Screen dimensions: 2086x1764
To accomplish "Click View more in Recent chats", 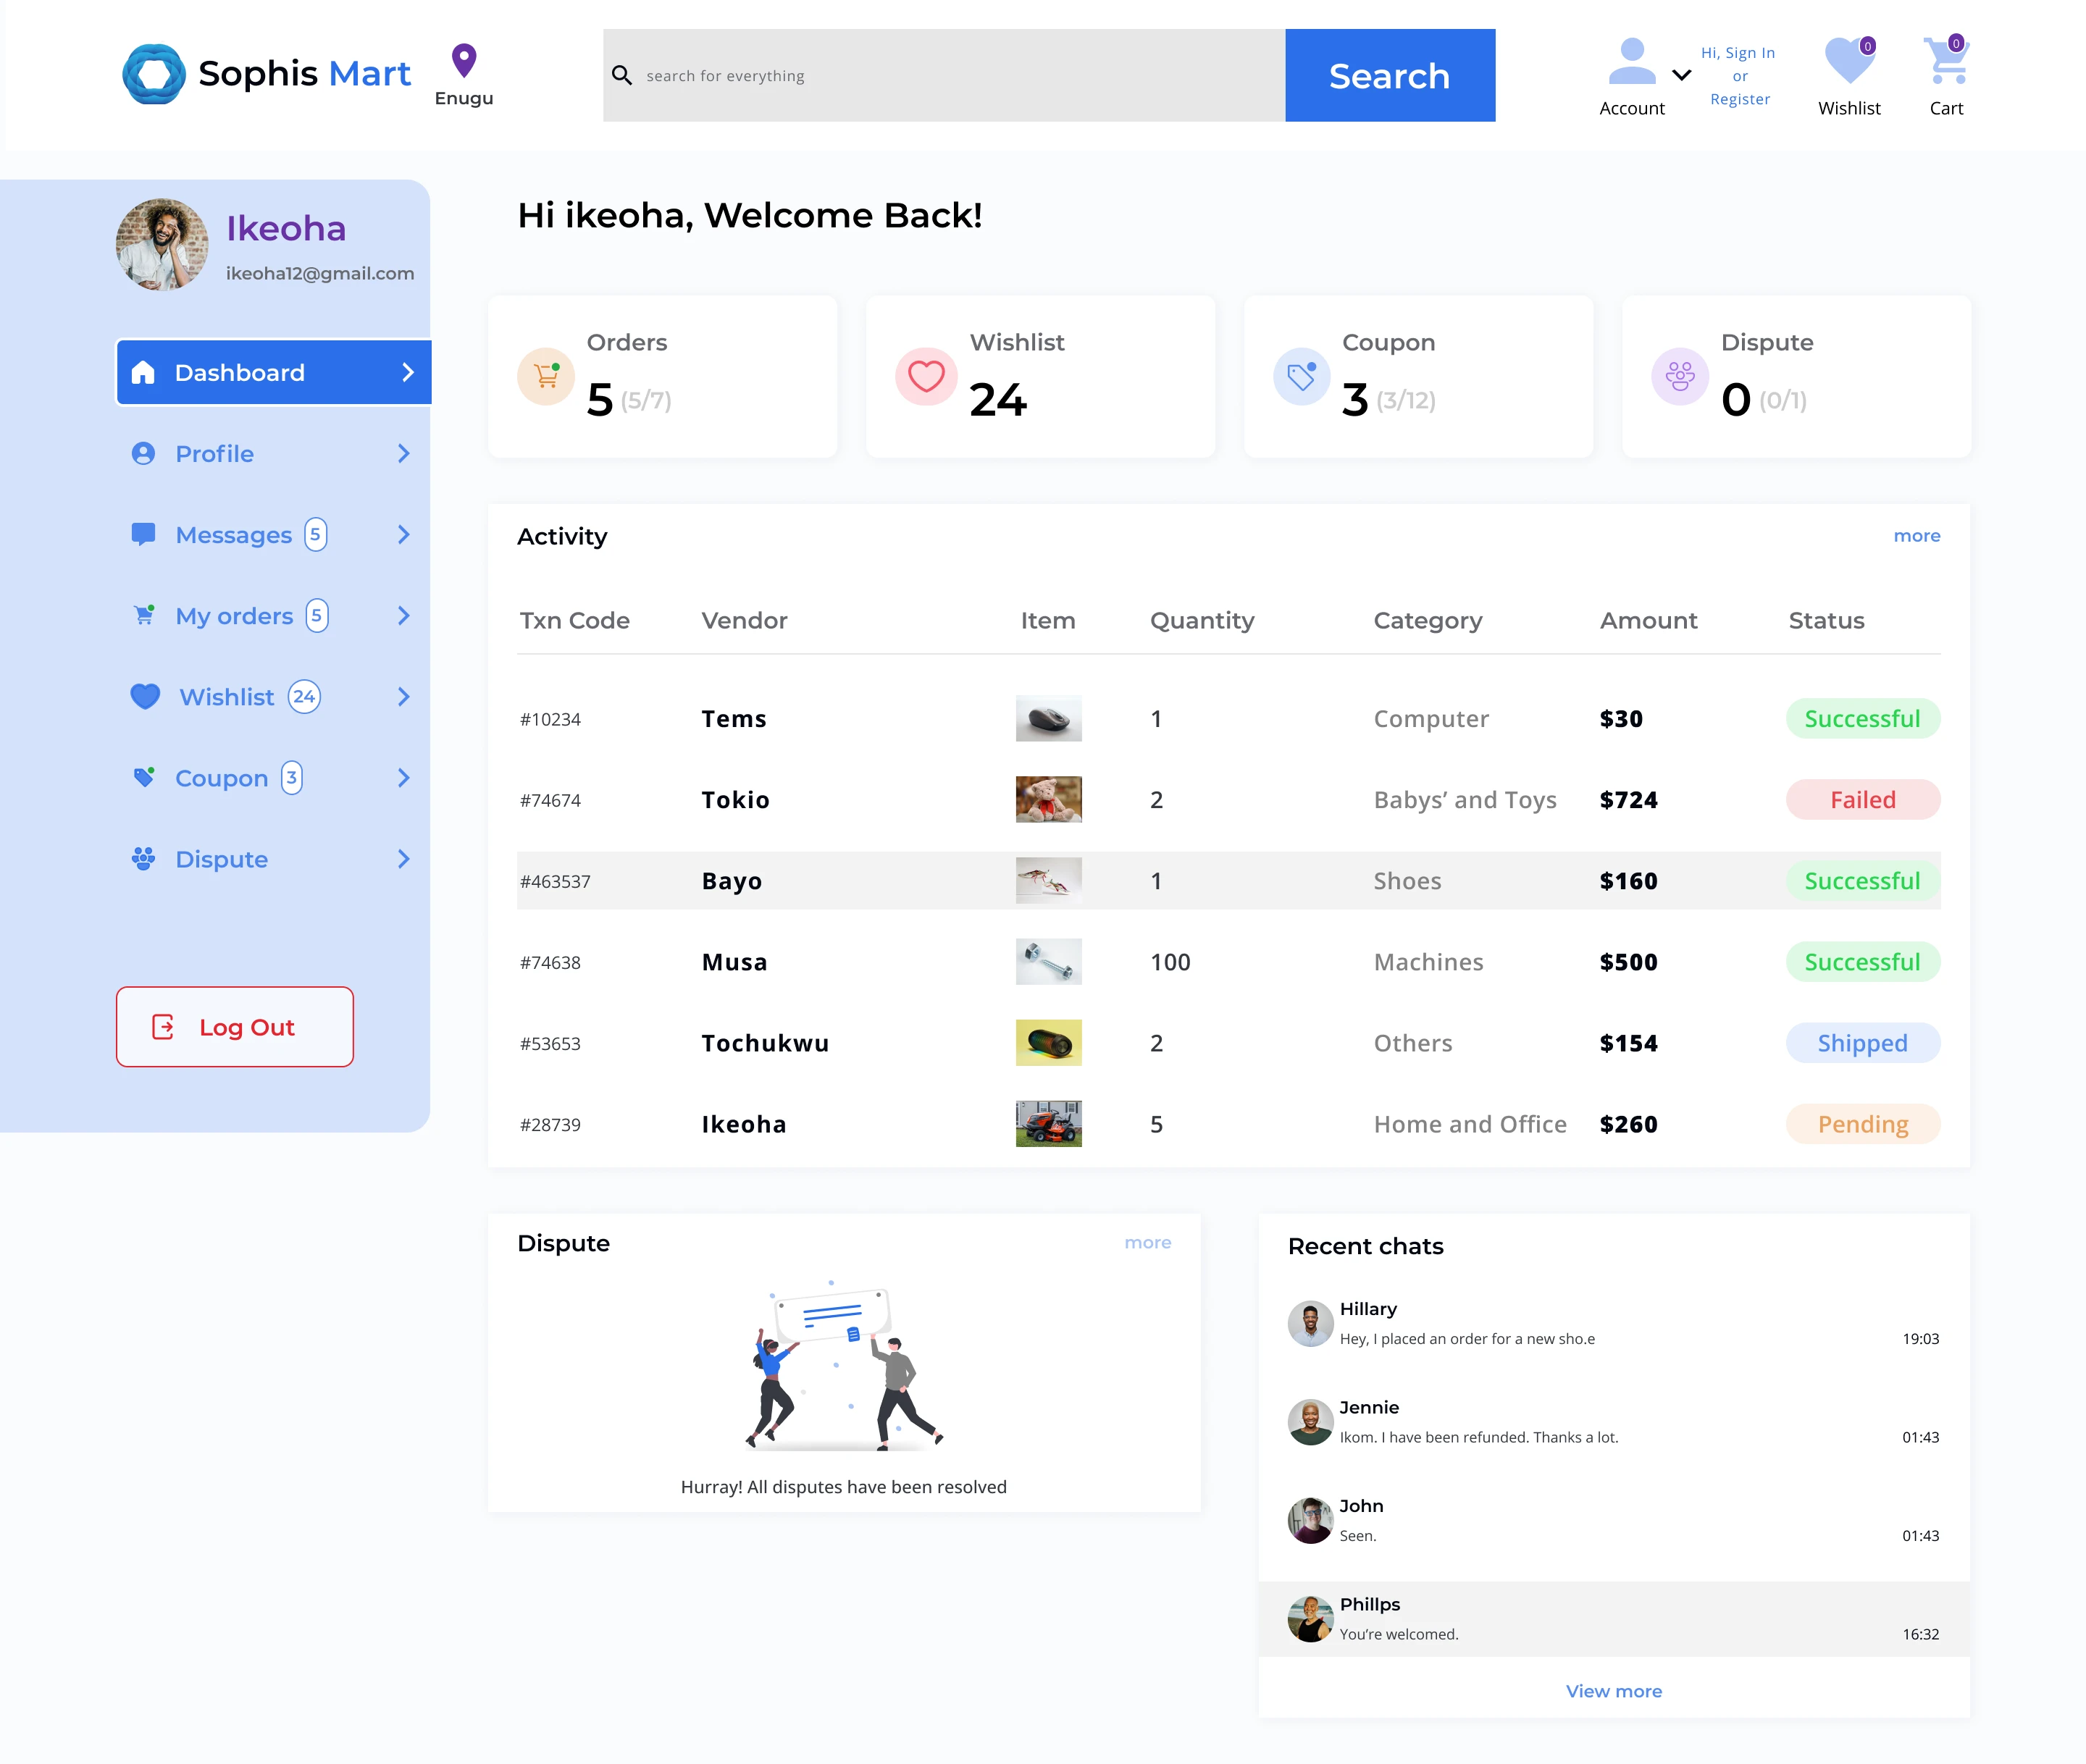I will 1613,1691.
